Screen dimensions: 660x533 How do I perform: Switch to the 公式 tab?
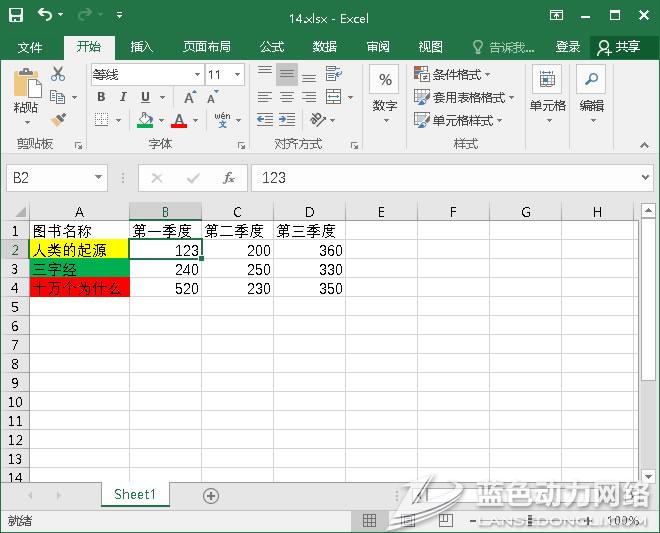(x=272, y=47)
